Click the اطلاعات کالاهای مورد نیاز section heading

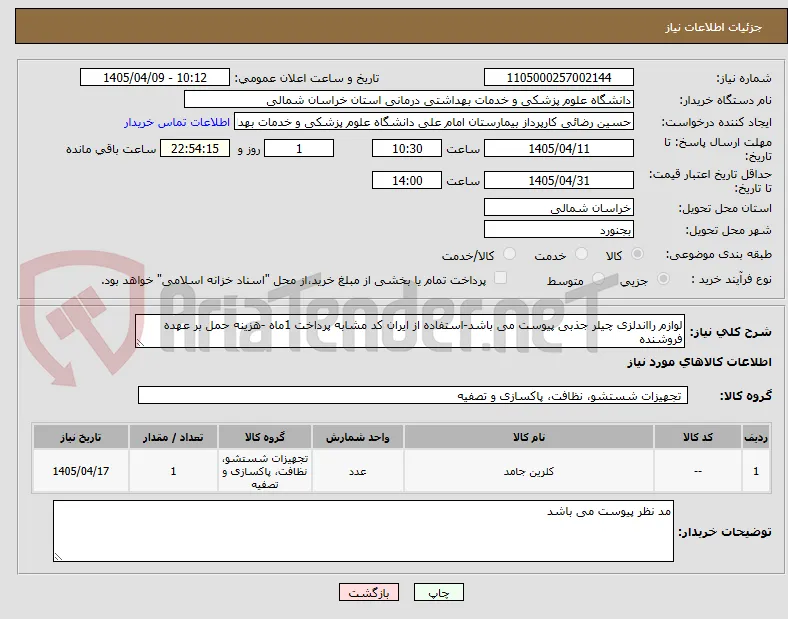699,362
